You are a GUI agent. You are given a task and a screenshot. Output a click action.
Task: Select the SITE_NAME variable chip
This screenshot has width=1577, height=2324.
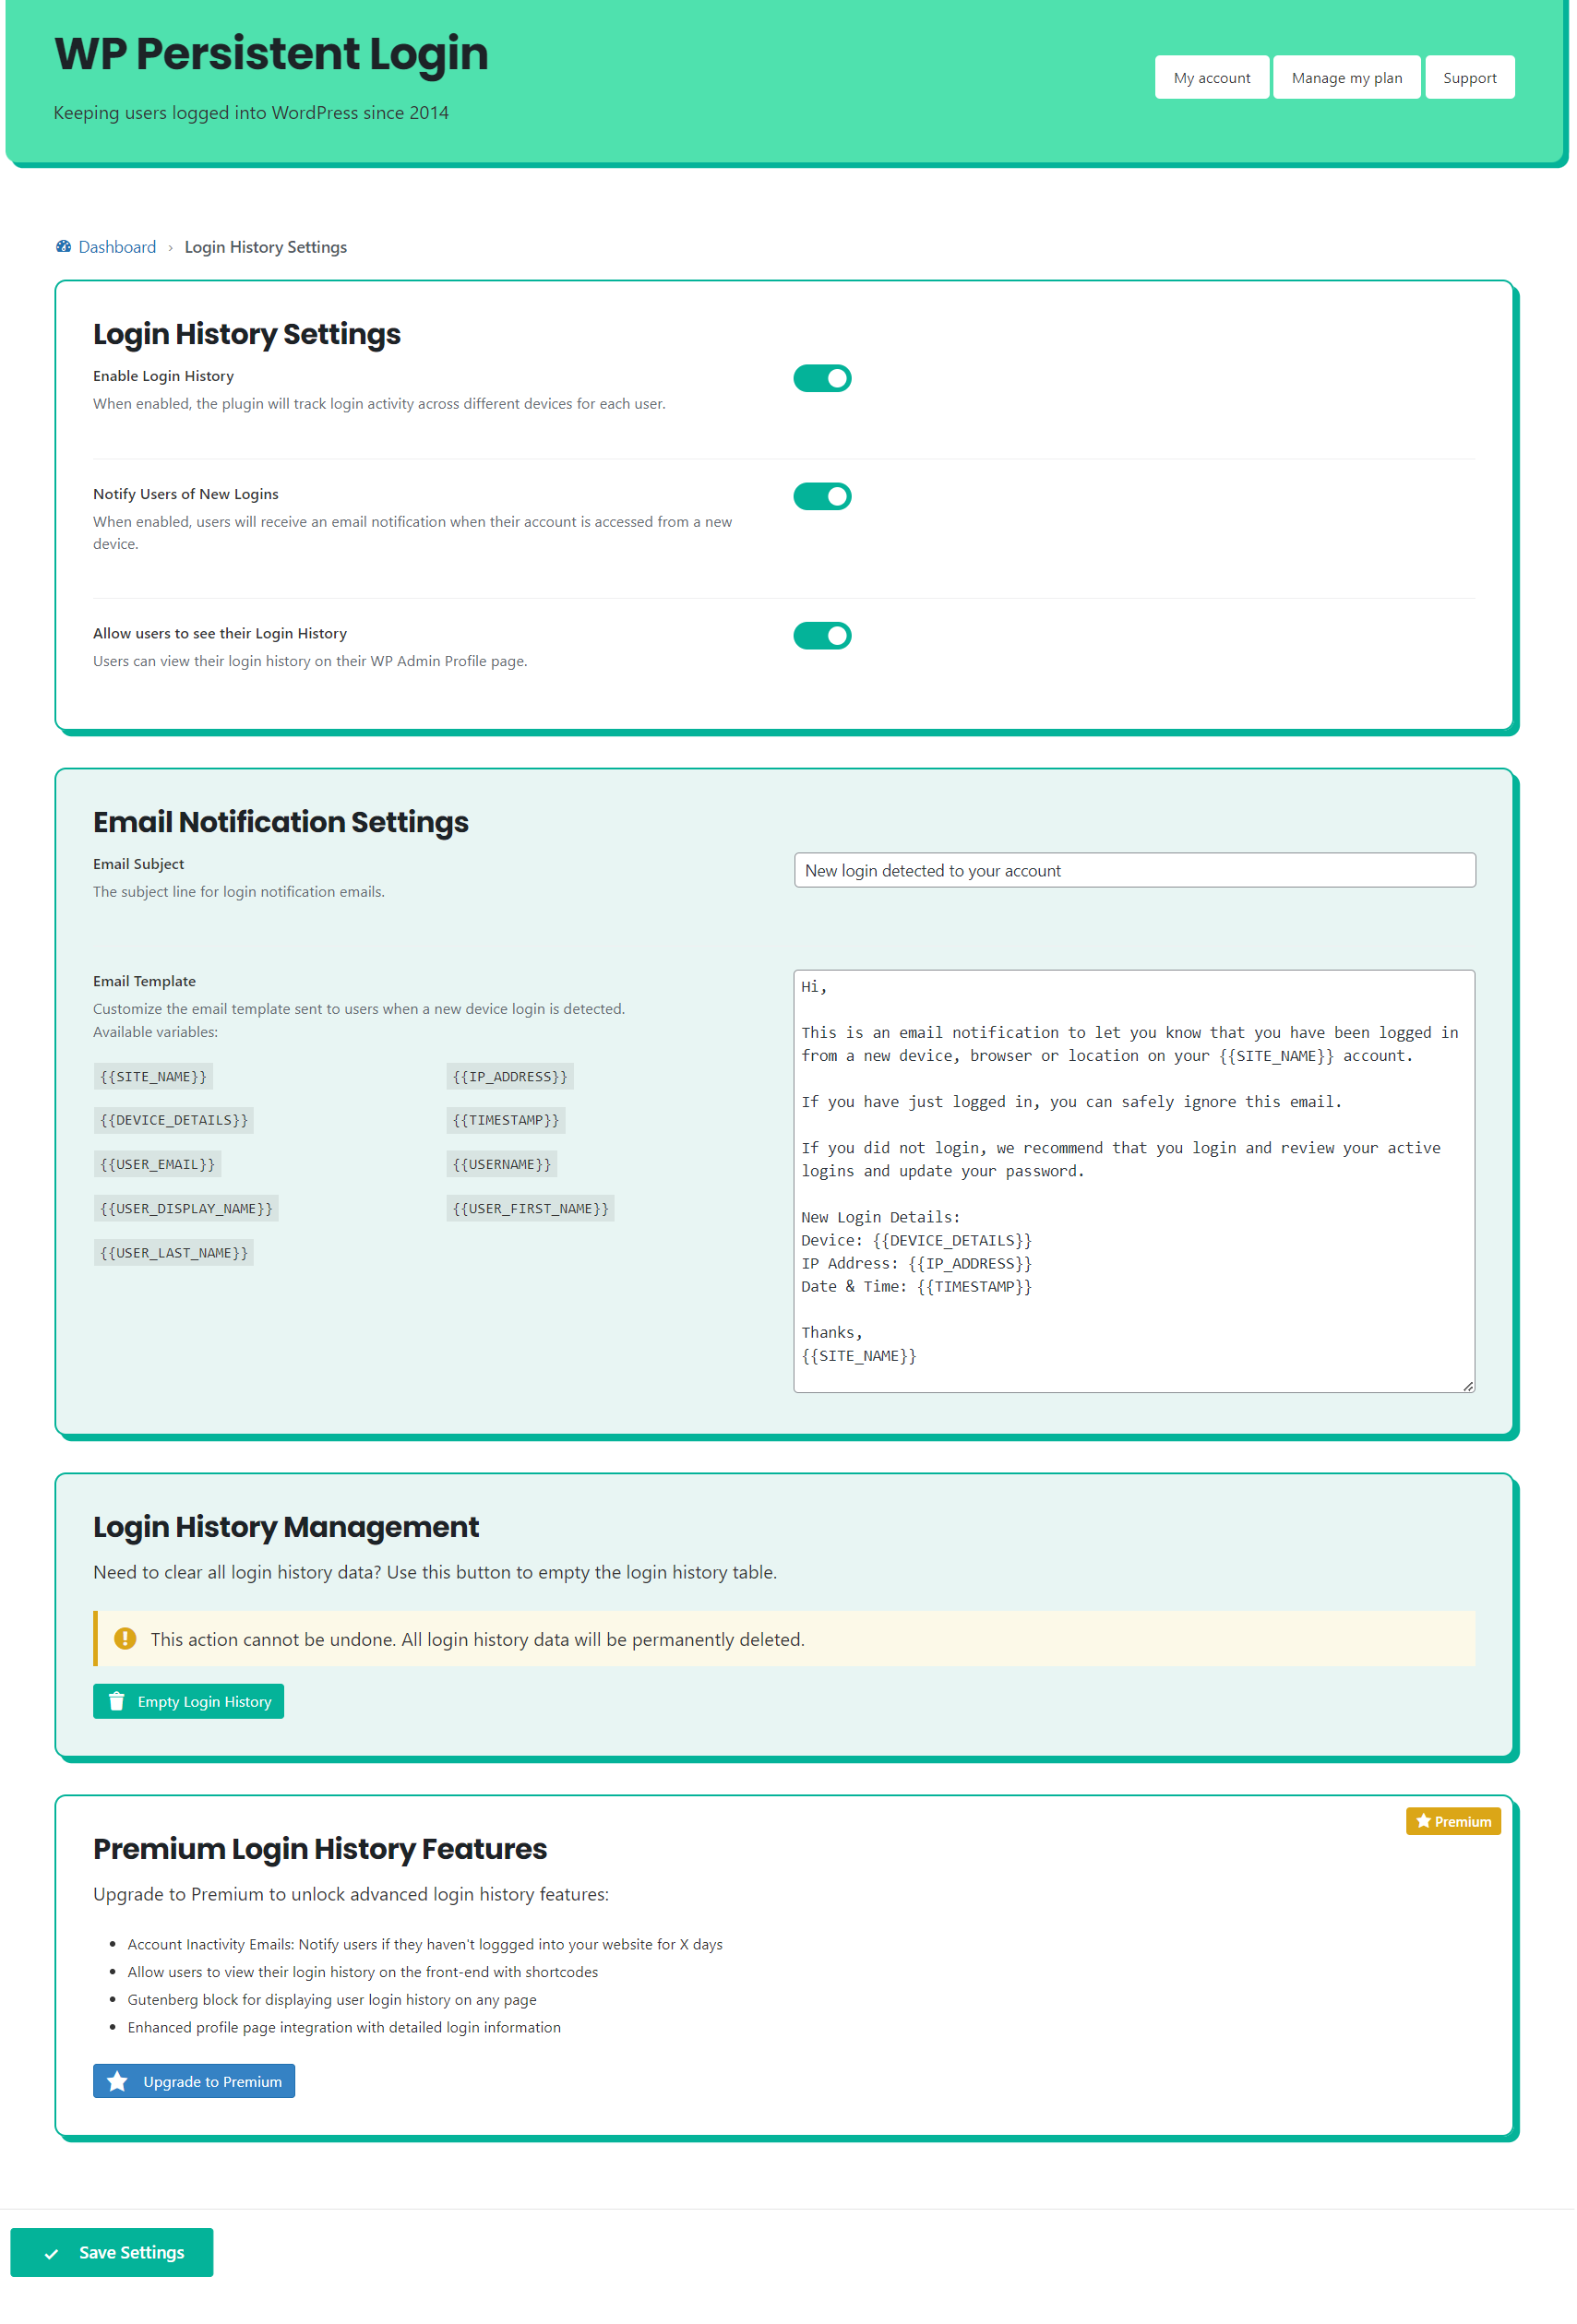click(153, 1076)
